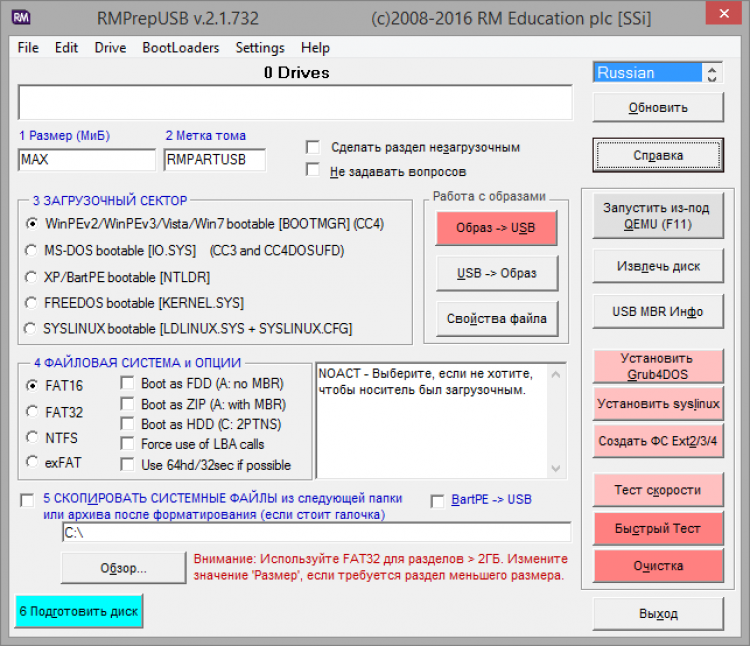Enable the BartPE -> USB checkbox
The image size is (750, 646).
pos(437,502)
